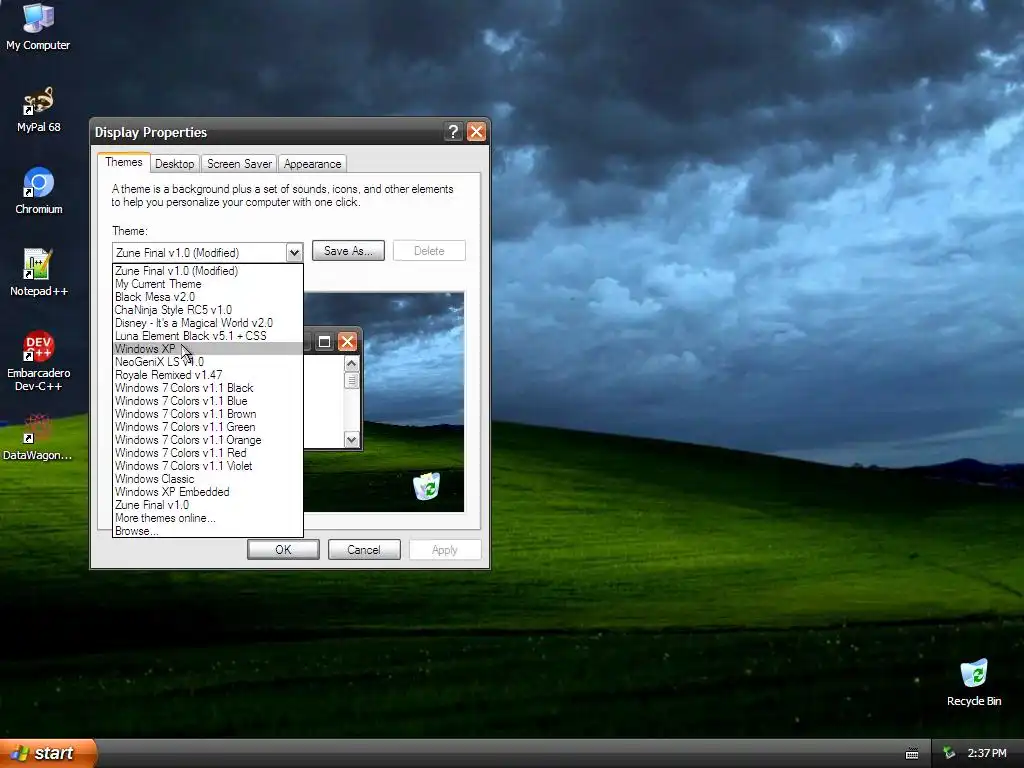The image size is (1024, 768).
Task: Choose Royale Remixed v1.47 theme
Action: point(208,375)
